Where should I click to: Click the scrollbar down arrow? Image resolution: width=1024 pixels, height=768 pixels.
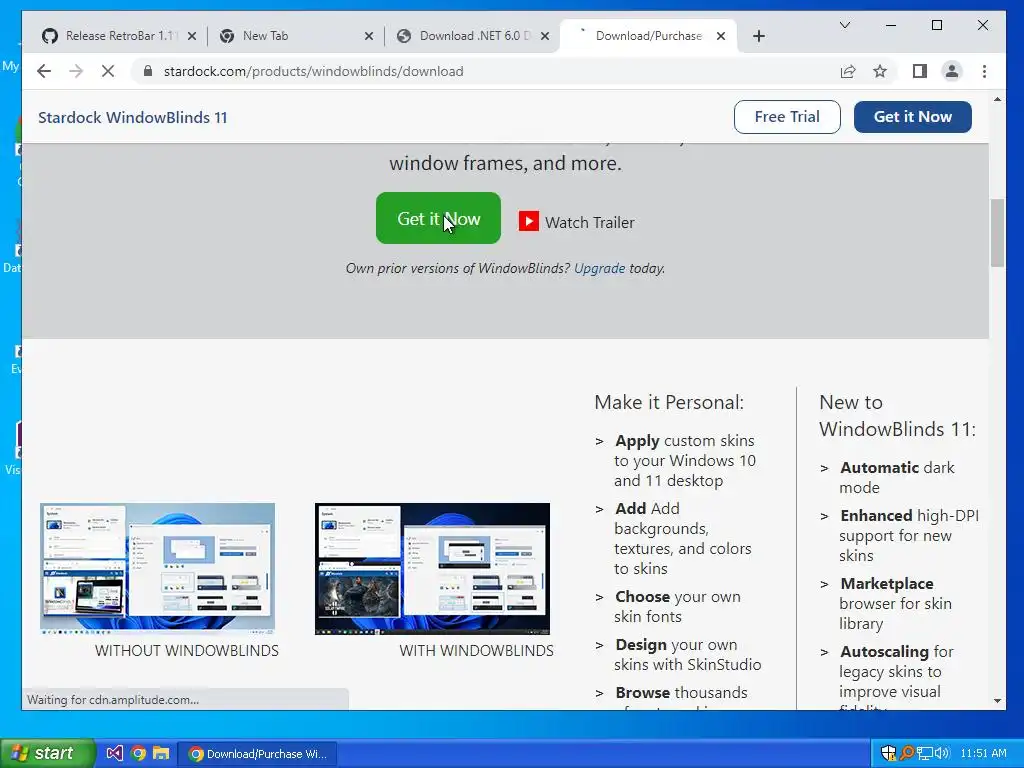(x=997, y=701)
